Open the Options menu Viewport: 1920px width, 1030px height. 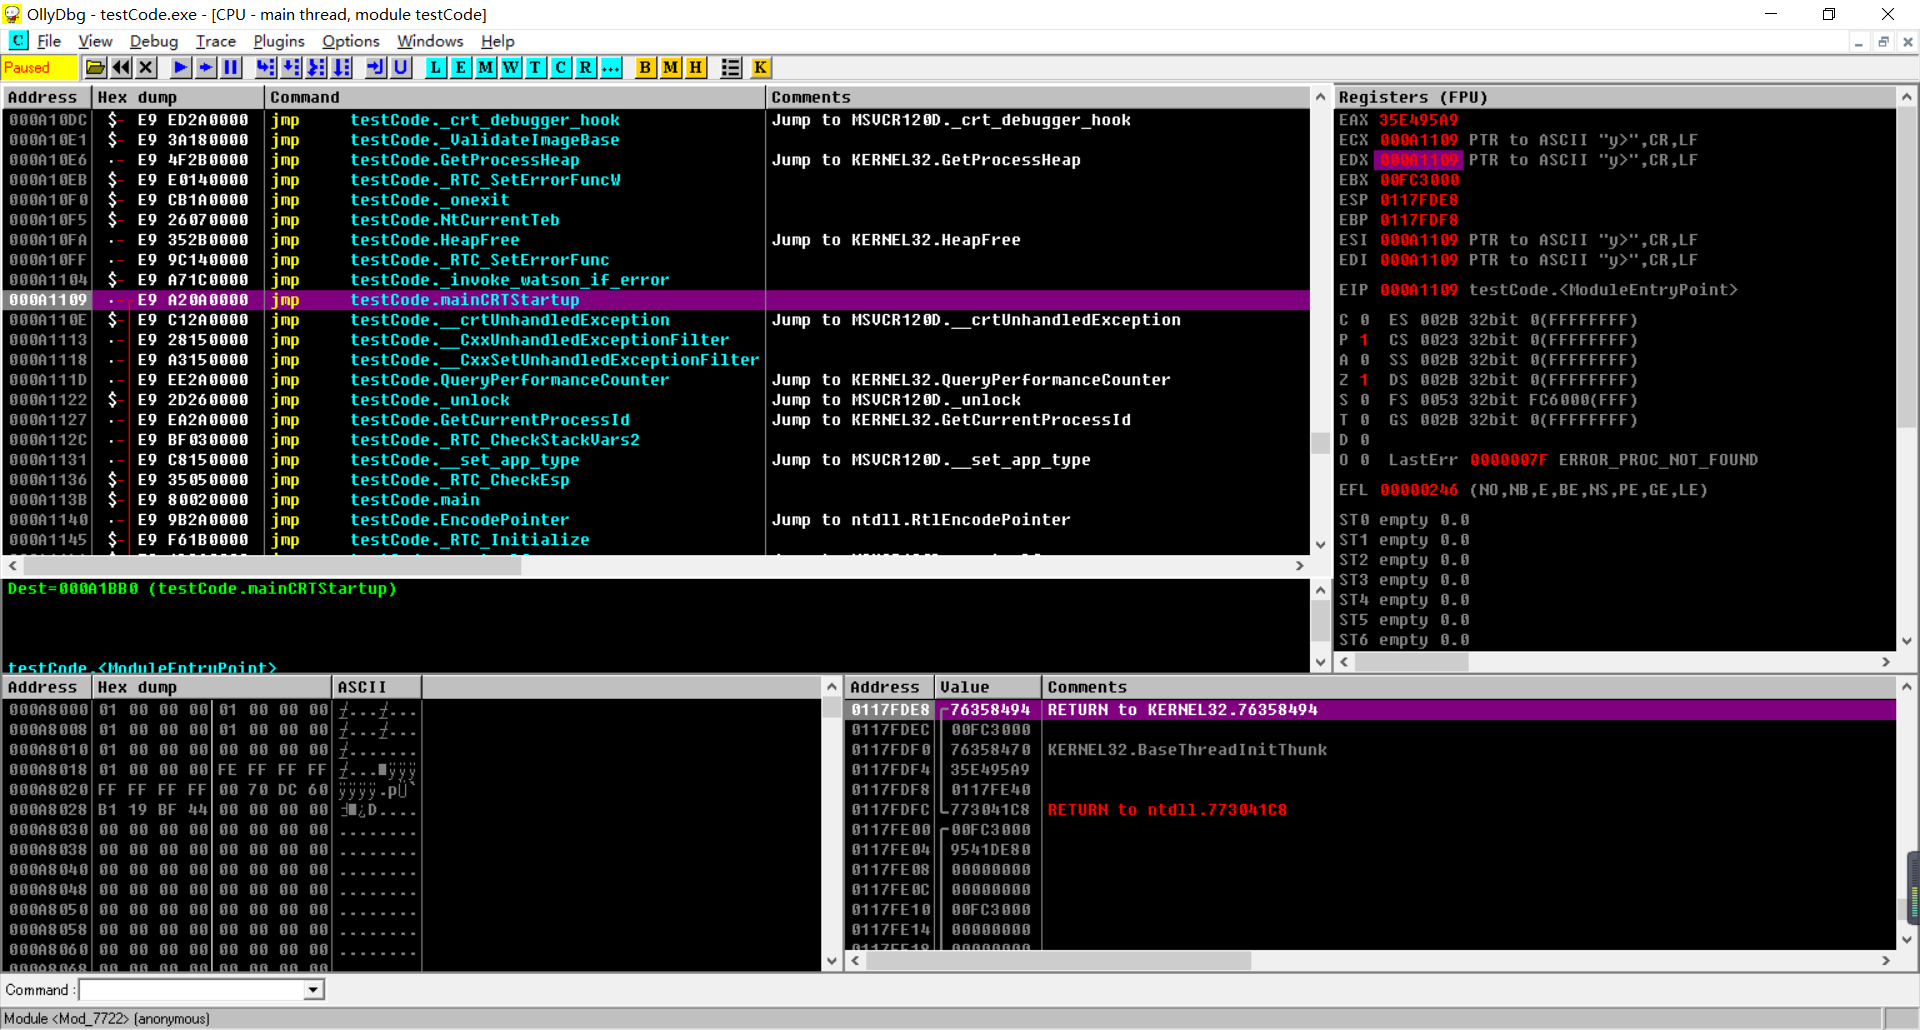351,41
